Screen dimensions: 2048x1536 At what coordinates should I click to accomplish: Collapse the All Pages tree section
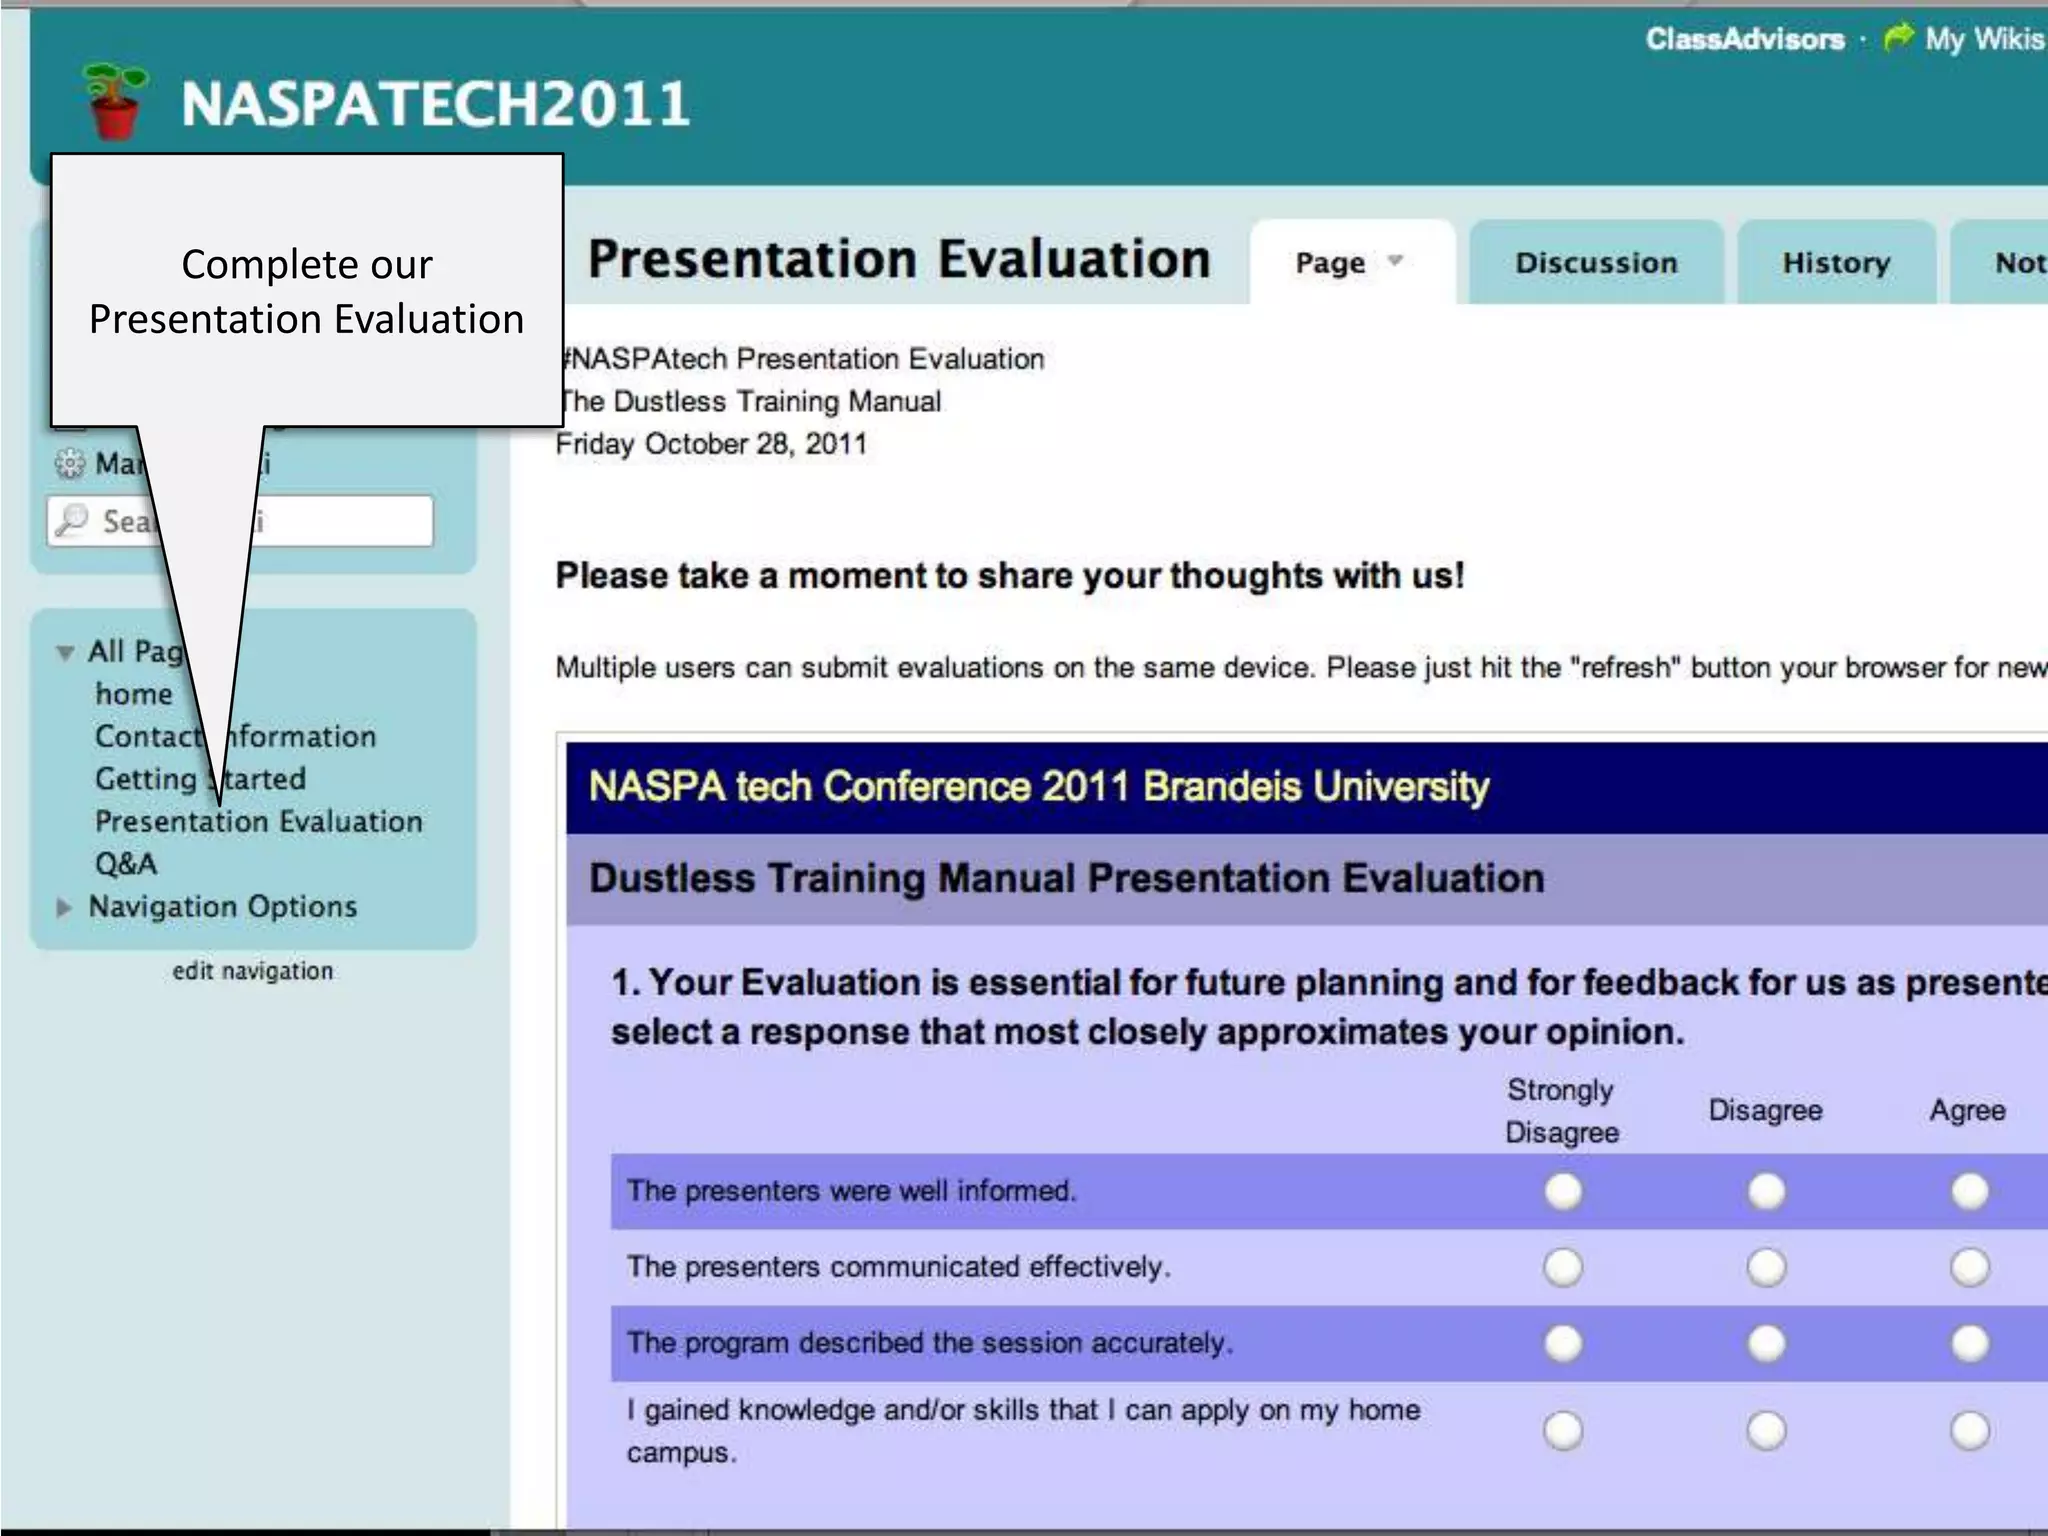coord(65,653)
